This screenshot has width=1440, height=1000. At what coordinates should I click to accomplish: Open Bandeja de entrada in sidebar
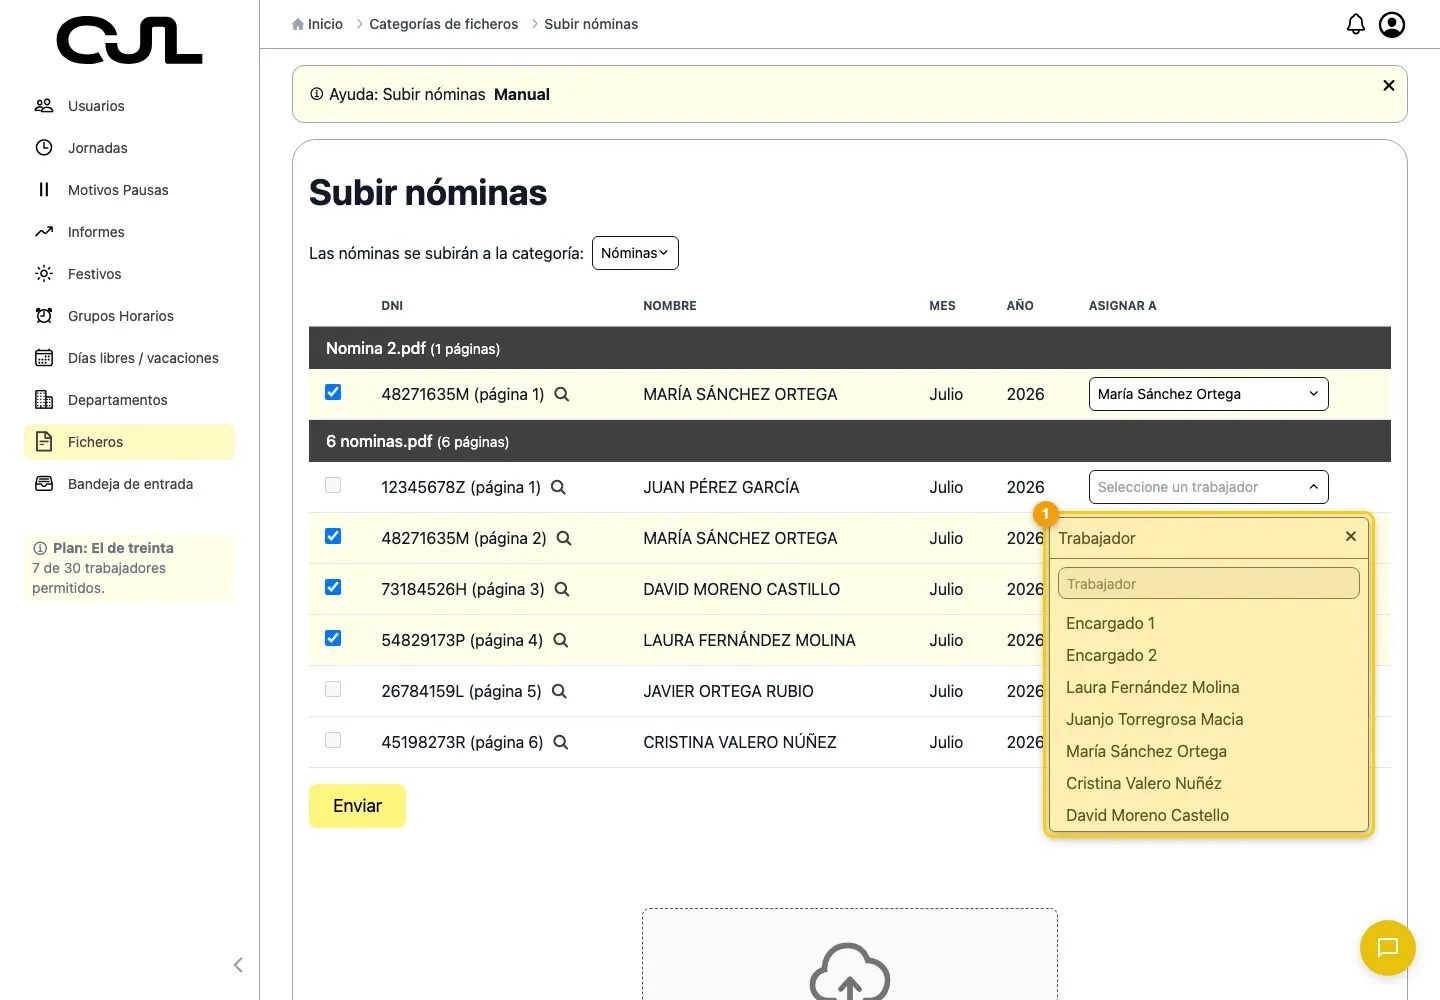coord(129,484)
